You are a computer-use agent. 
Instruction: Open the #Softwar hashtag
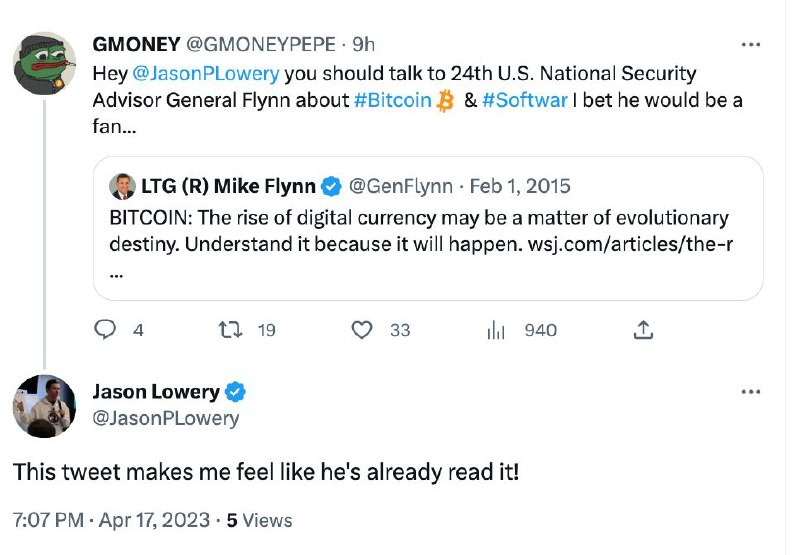click(524, 100)
